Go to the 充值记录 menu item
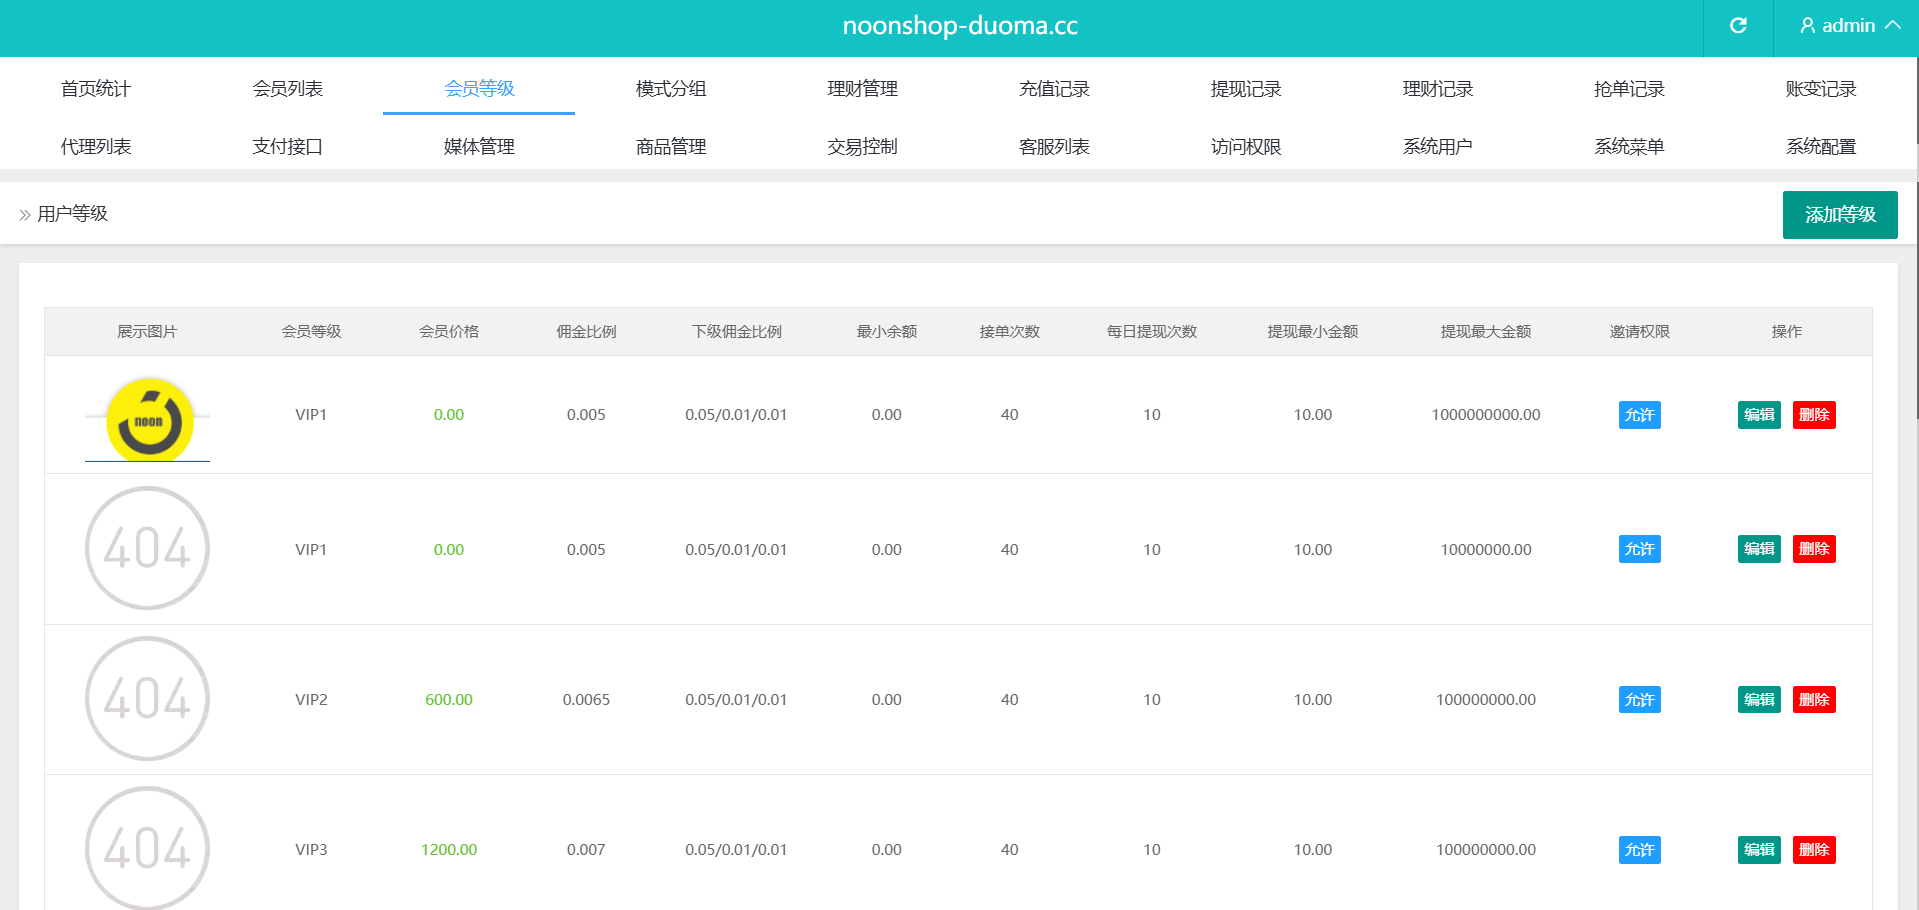Image resolution: width=1919 pixels, height=910 pixels. (x=1054, y=89)
